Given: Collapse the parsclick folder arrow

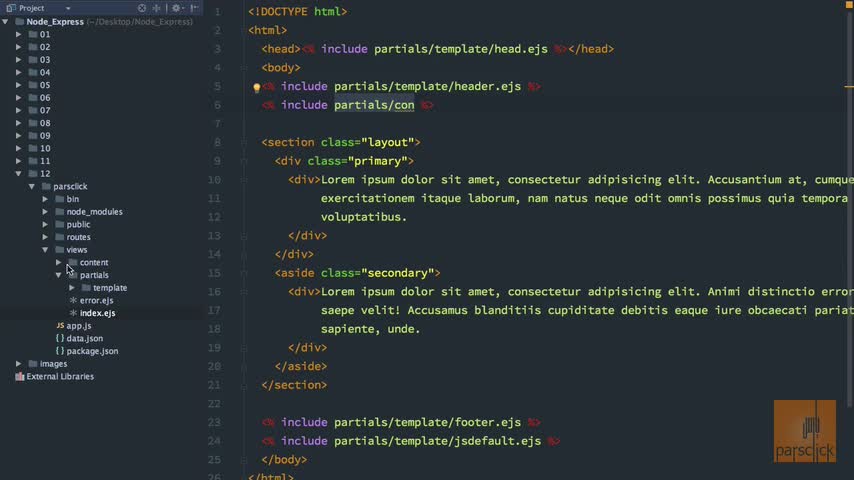Looking at the screenshot, I should click(32, 186).
